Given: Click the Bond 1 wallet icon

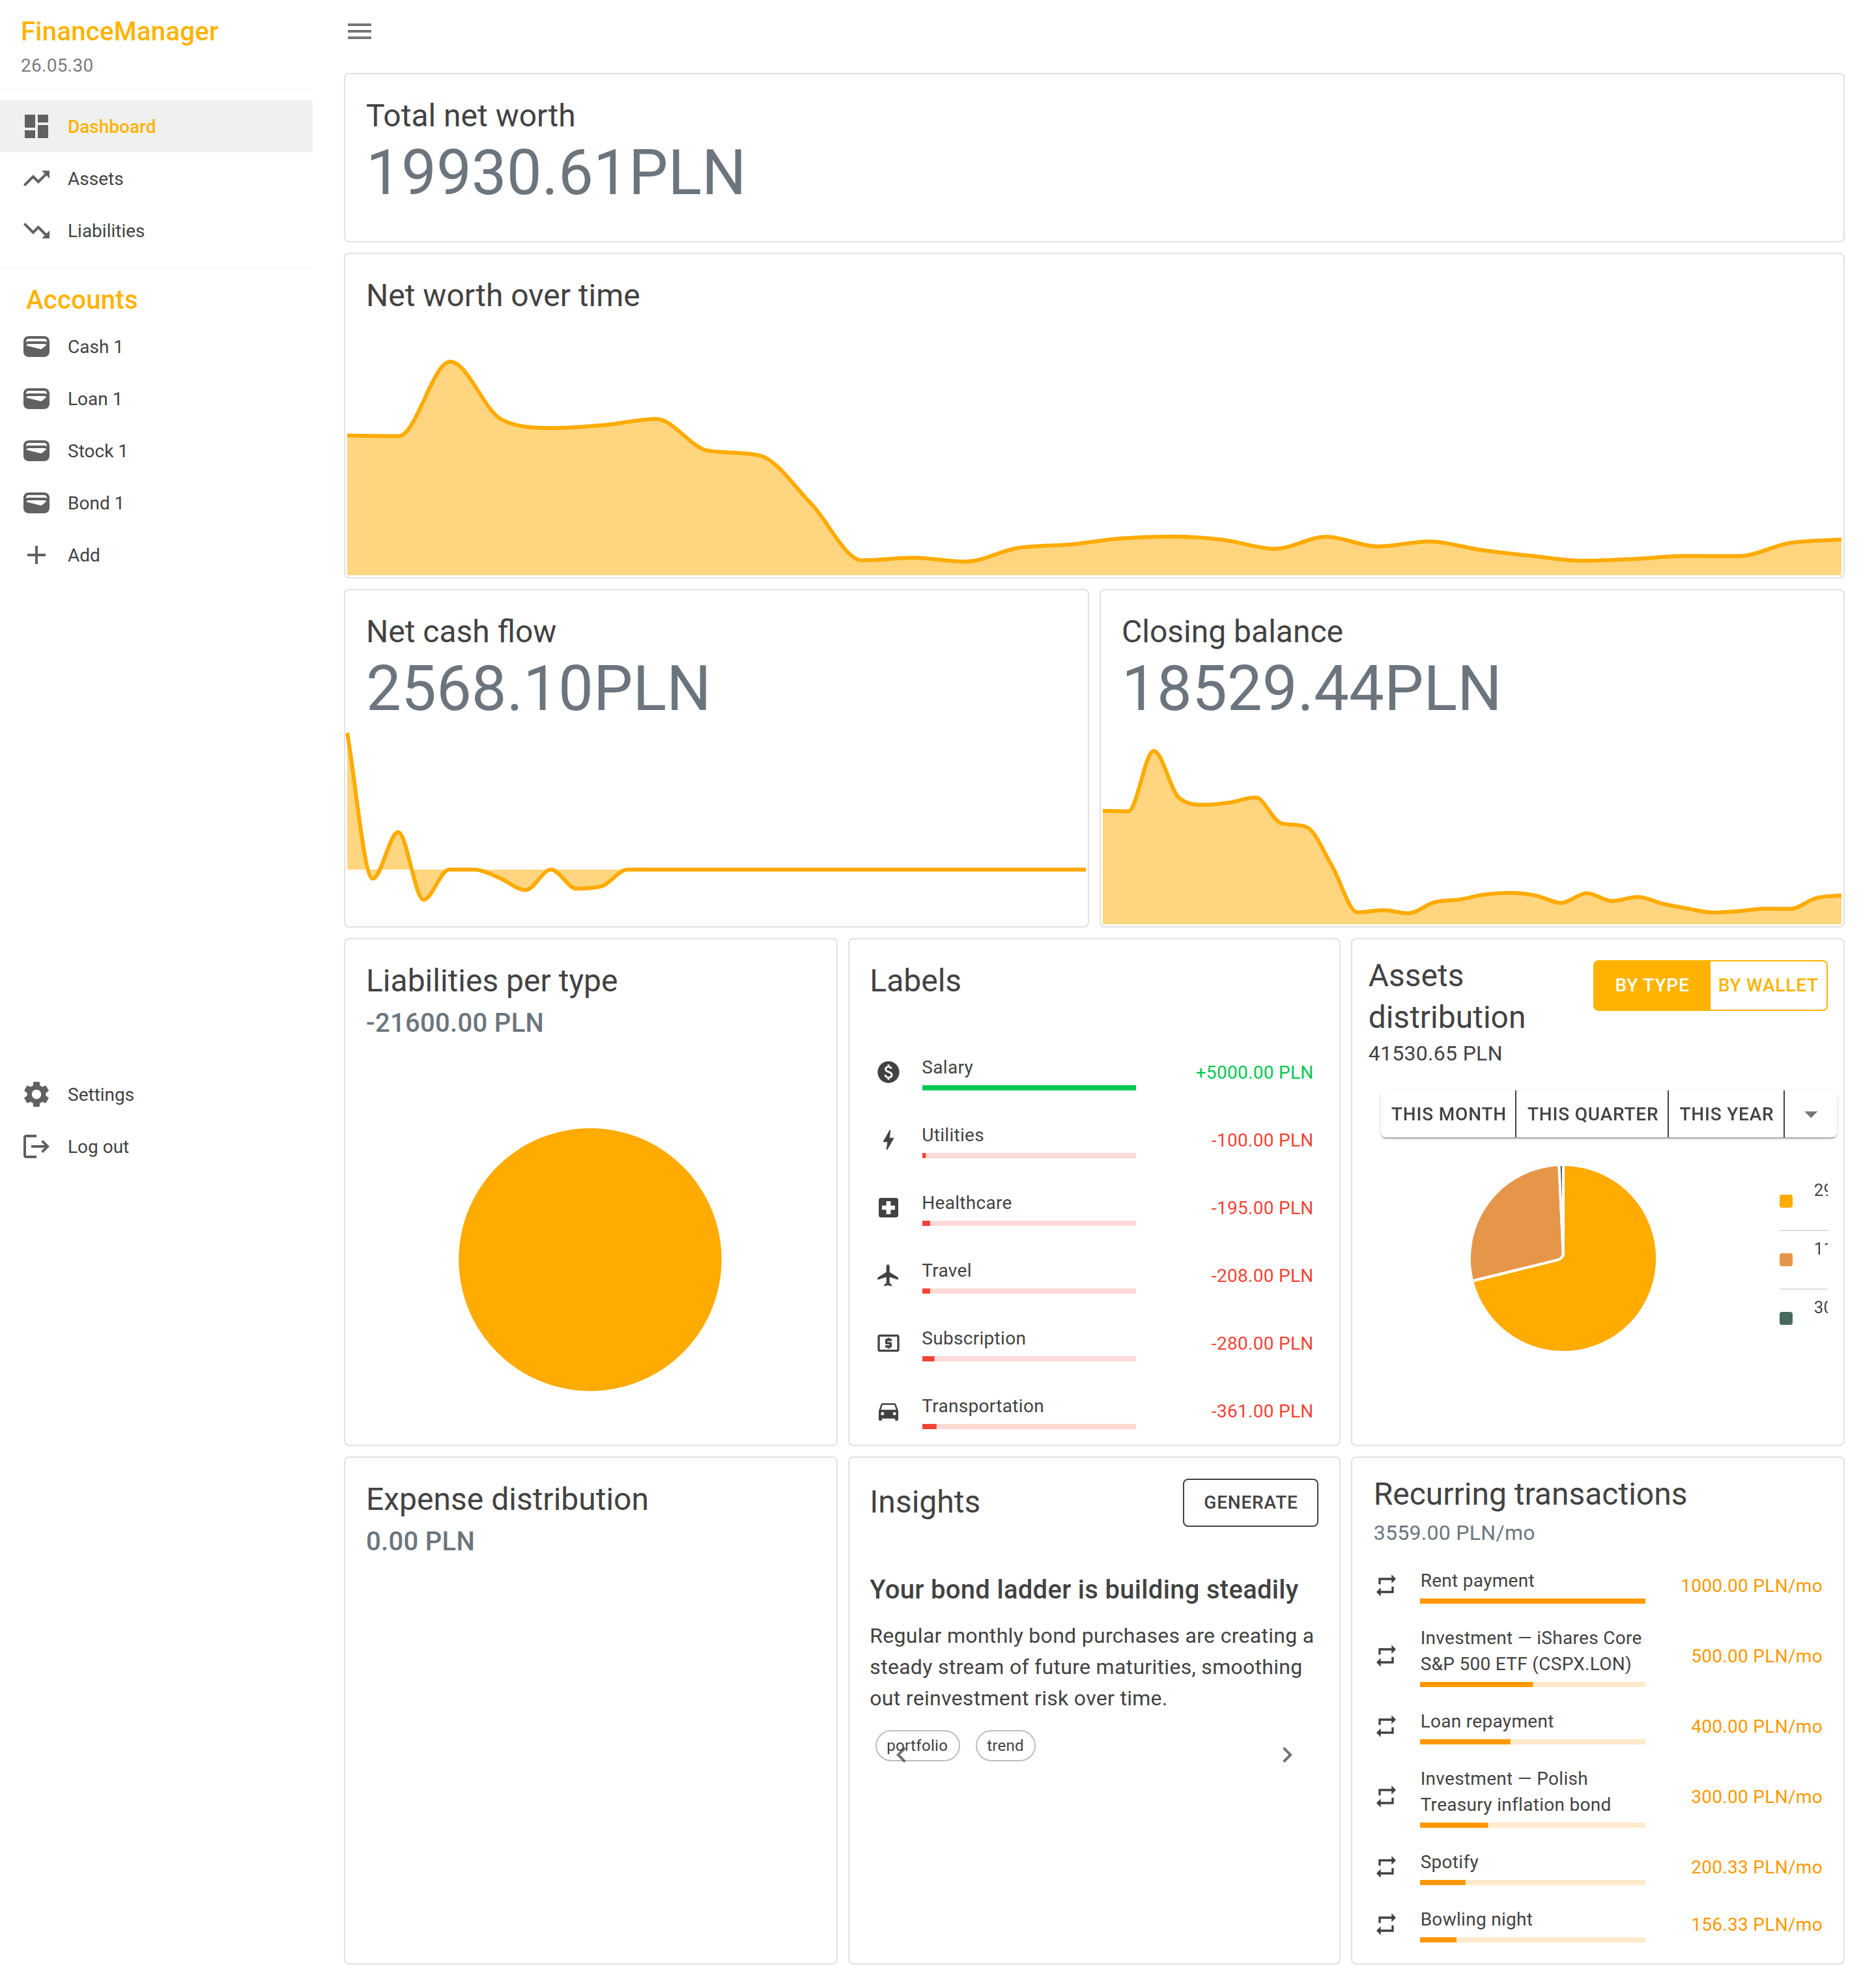Looking at the screenshot, I should click(x=36, y=502).
